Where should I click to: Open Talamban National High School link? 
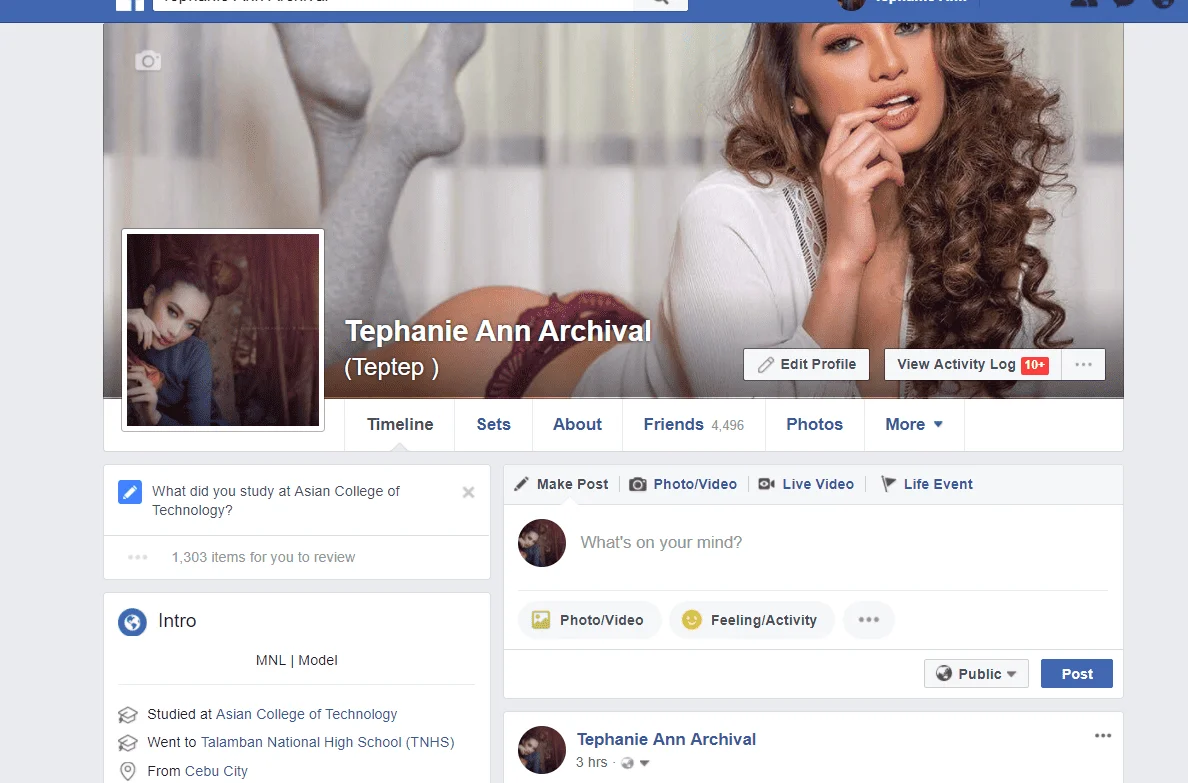(x=327, y=742)
